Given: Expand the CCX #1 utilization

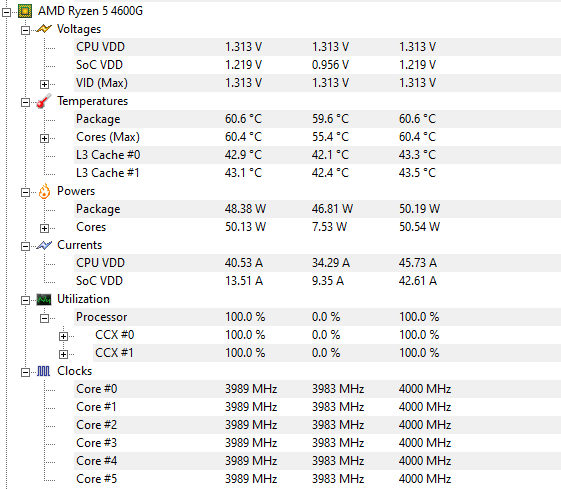Looking at the screenshot, I should (x=63, y=354).
